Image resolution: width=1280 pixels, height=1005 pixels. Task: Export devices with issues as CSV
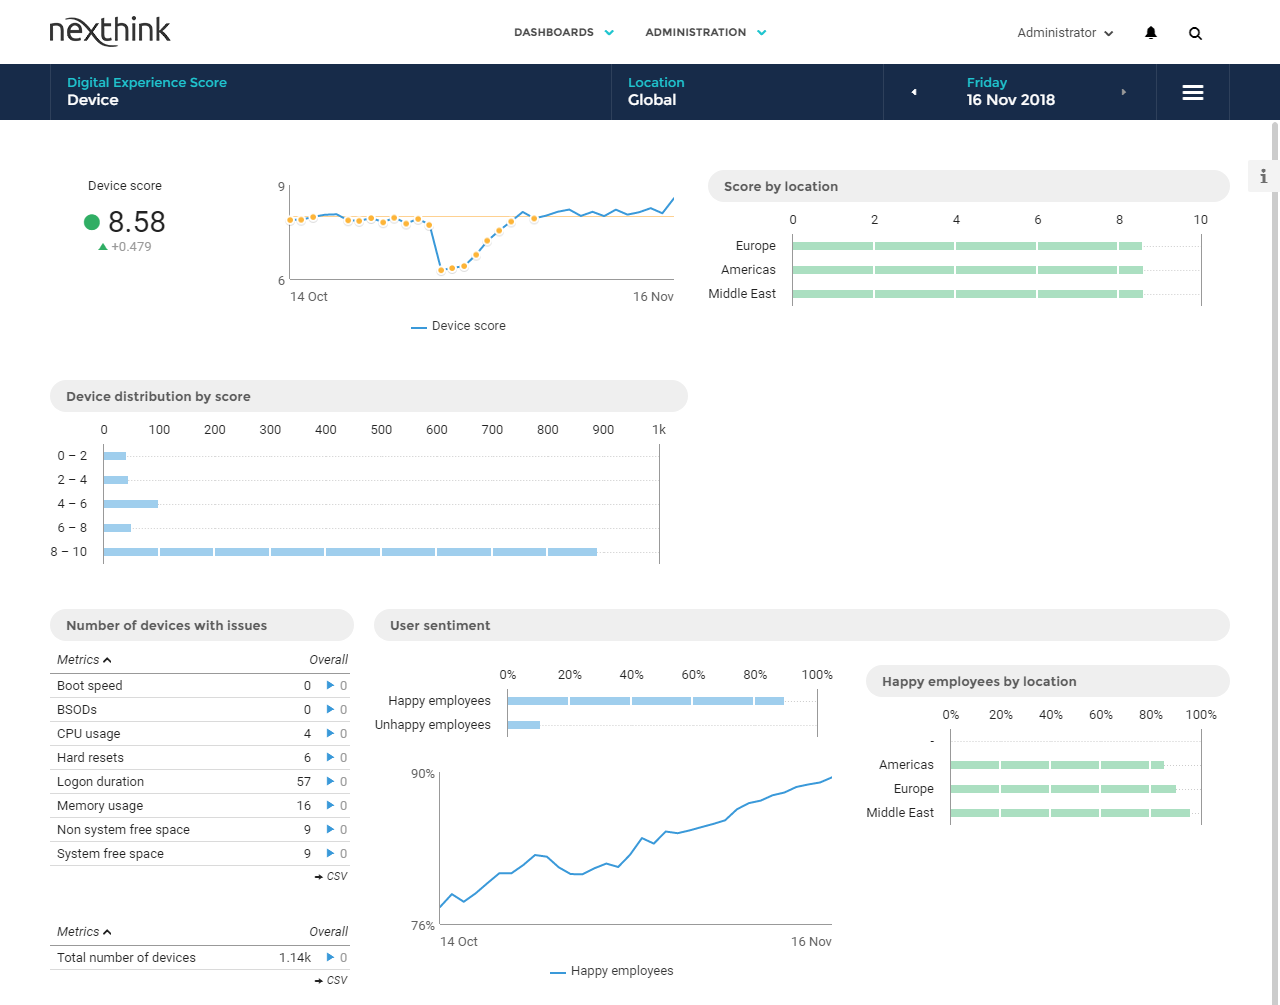point(331,877)
